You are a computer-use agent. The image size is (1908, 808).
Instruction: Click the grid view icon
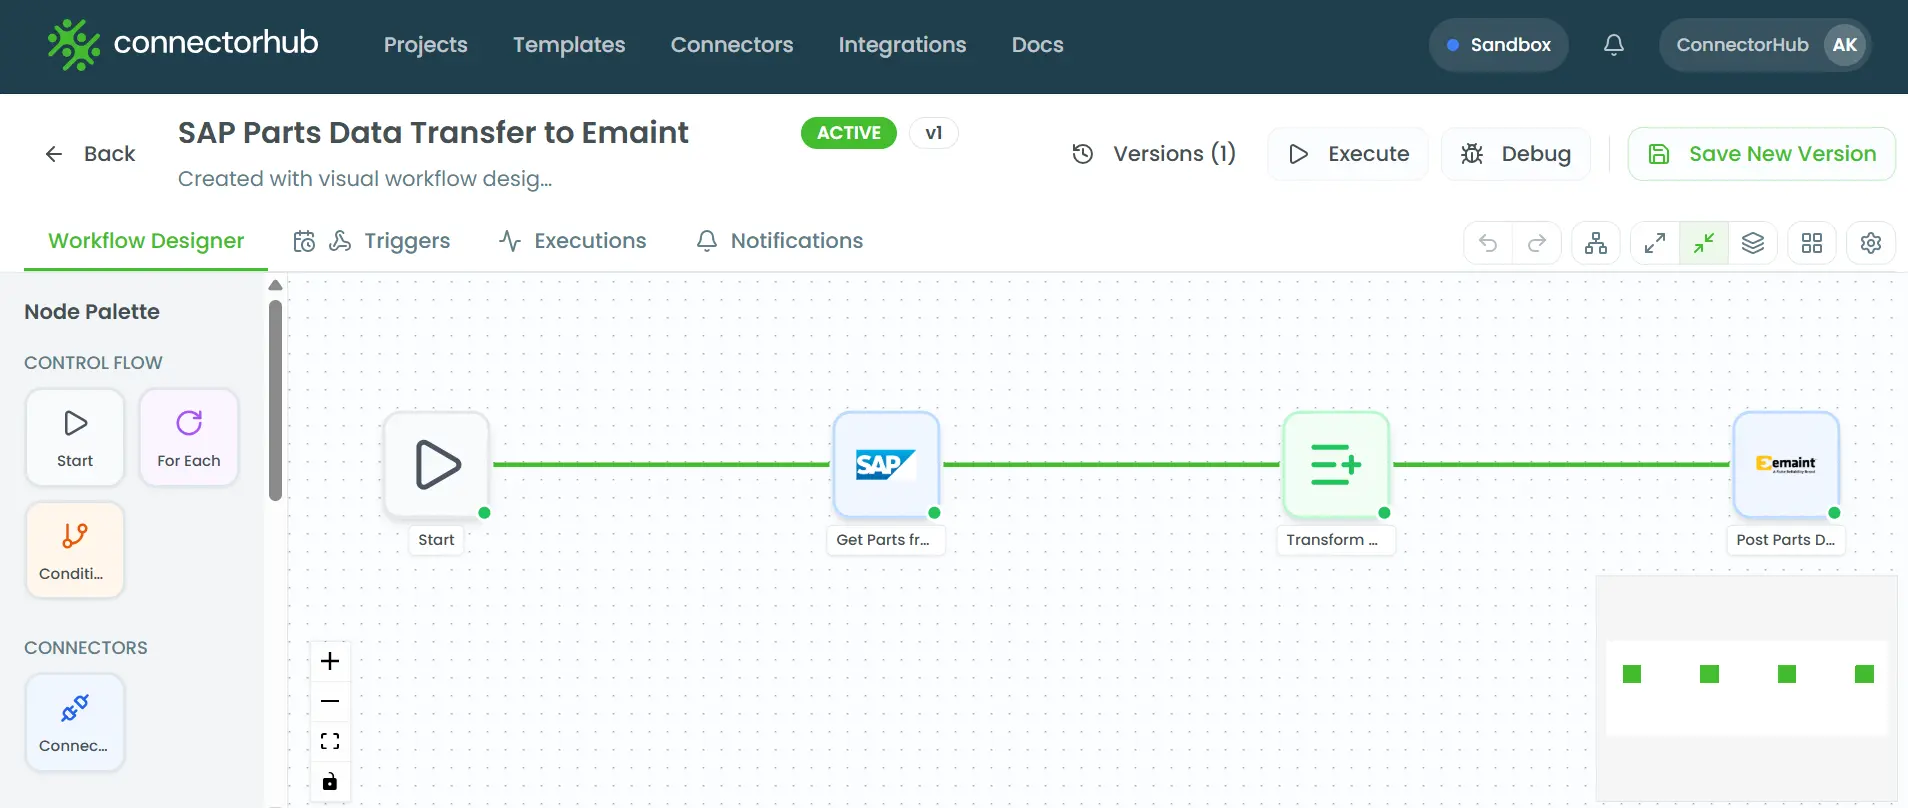pyautogui.click(x=1812, y=243)
